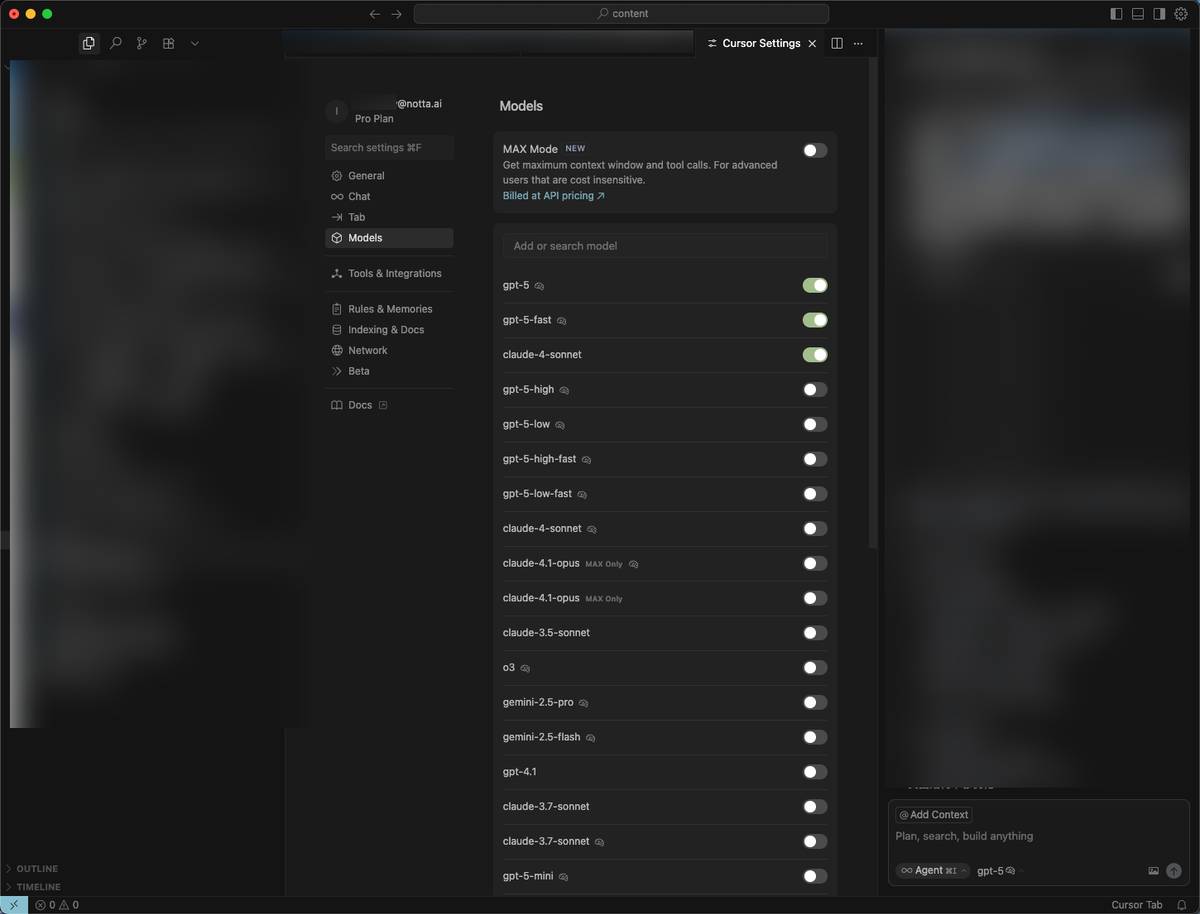Viewport: 1200px width, 914px height.
Task: Click the 'Add or search model' field
Action: 665,246
